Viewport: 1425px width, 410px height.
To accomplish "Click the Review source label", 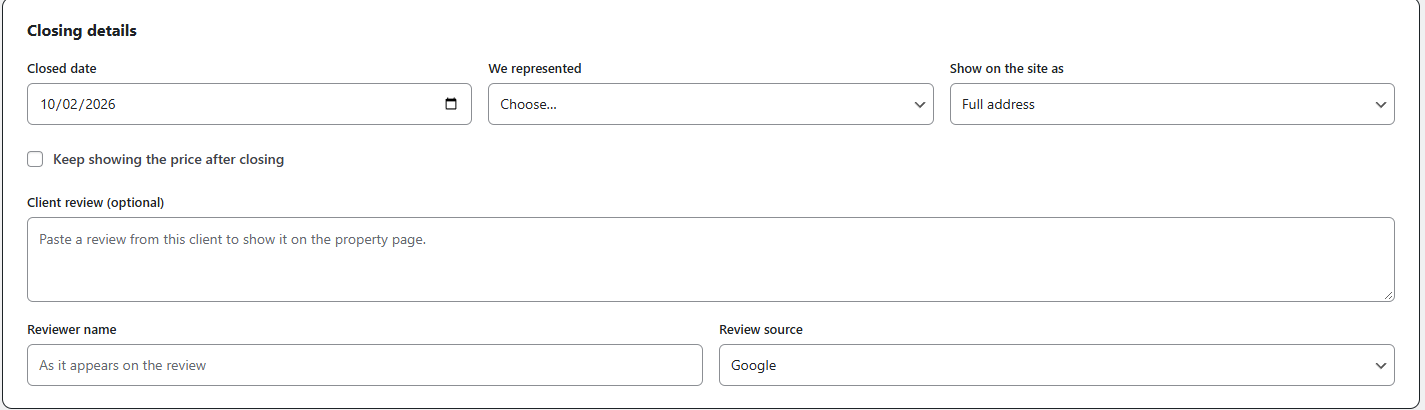I will pos(761,329).
